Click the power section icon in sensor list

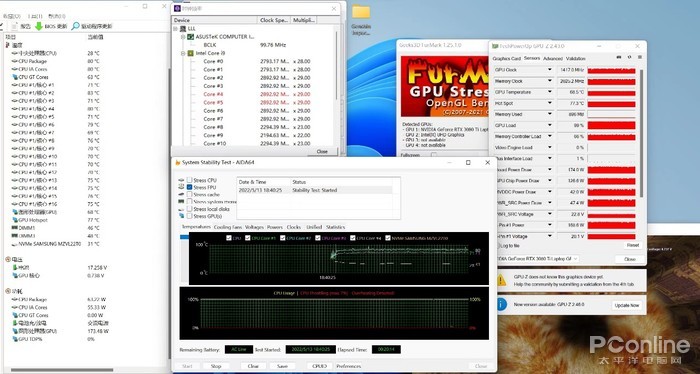8,291
